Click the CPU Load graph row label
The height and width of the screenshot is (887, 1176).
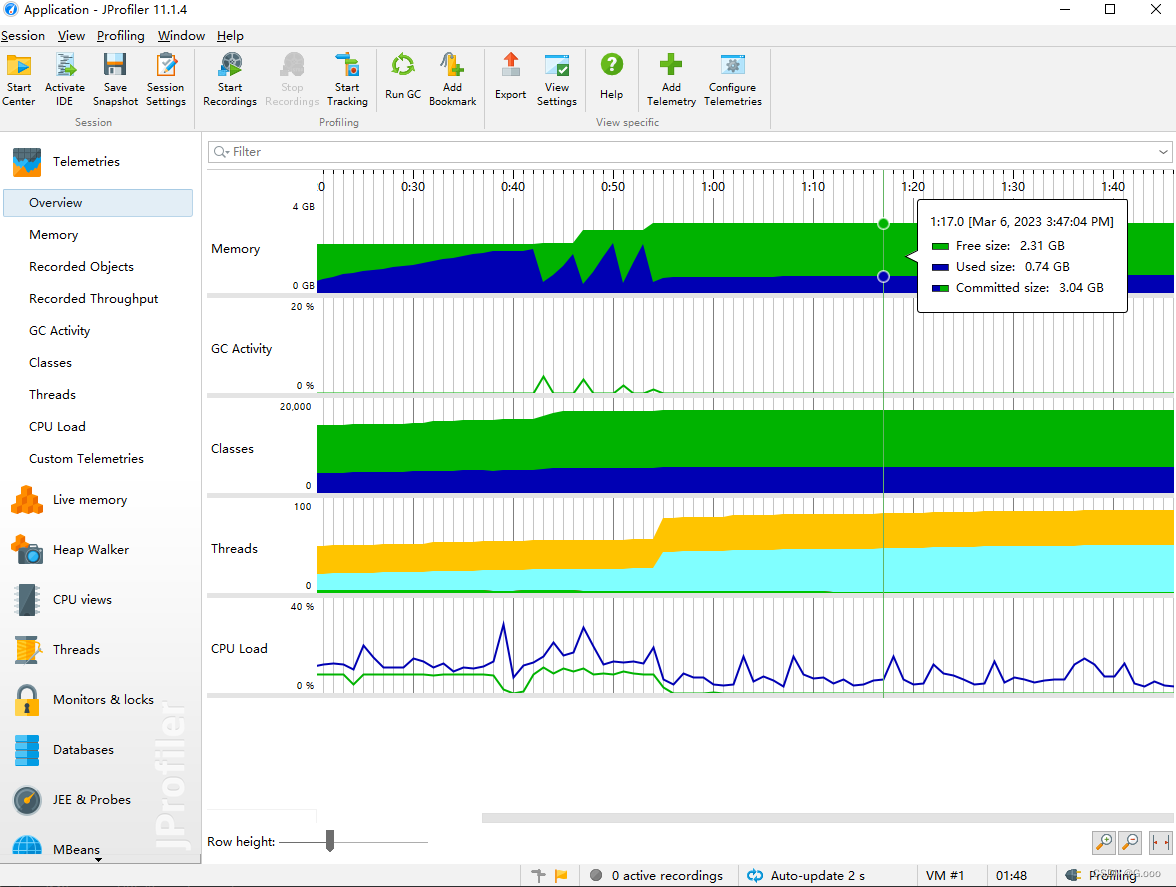tap(239, 649)
